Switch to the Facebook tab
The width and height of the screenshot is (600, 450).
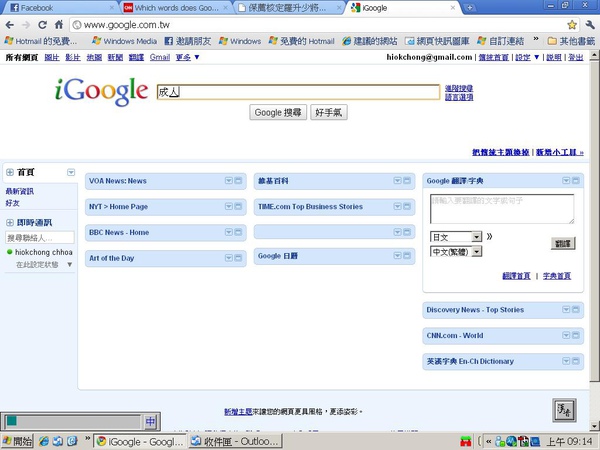point(61,8)
